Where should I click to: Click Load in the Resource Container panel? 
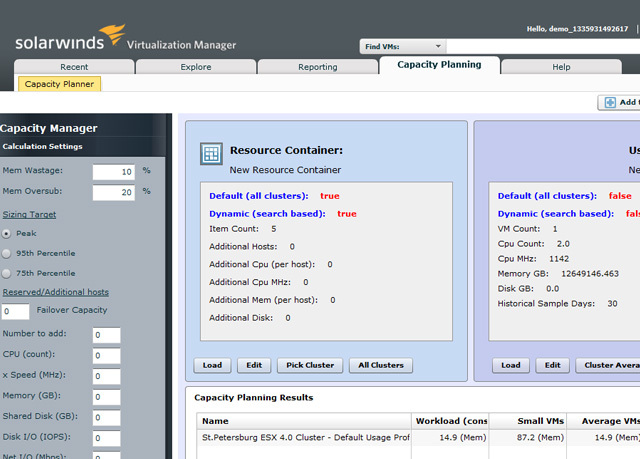[x=212, y=365]
